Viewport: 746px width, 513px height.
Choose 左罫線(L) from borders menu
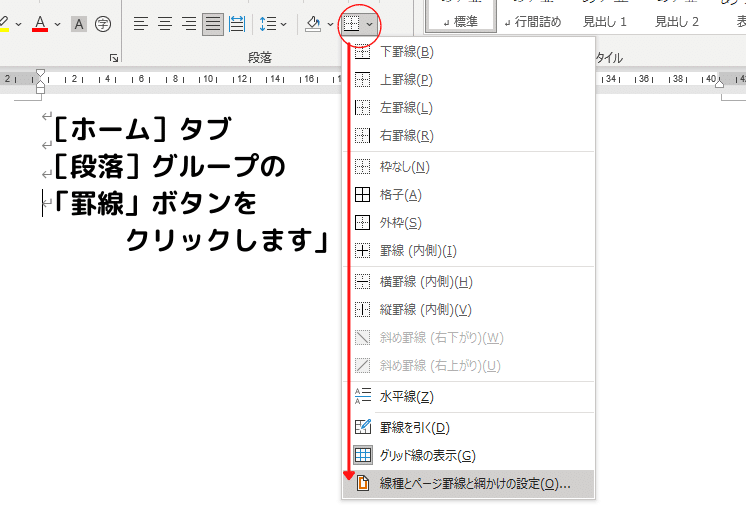point(469,108)
